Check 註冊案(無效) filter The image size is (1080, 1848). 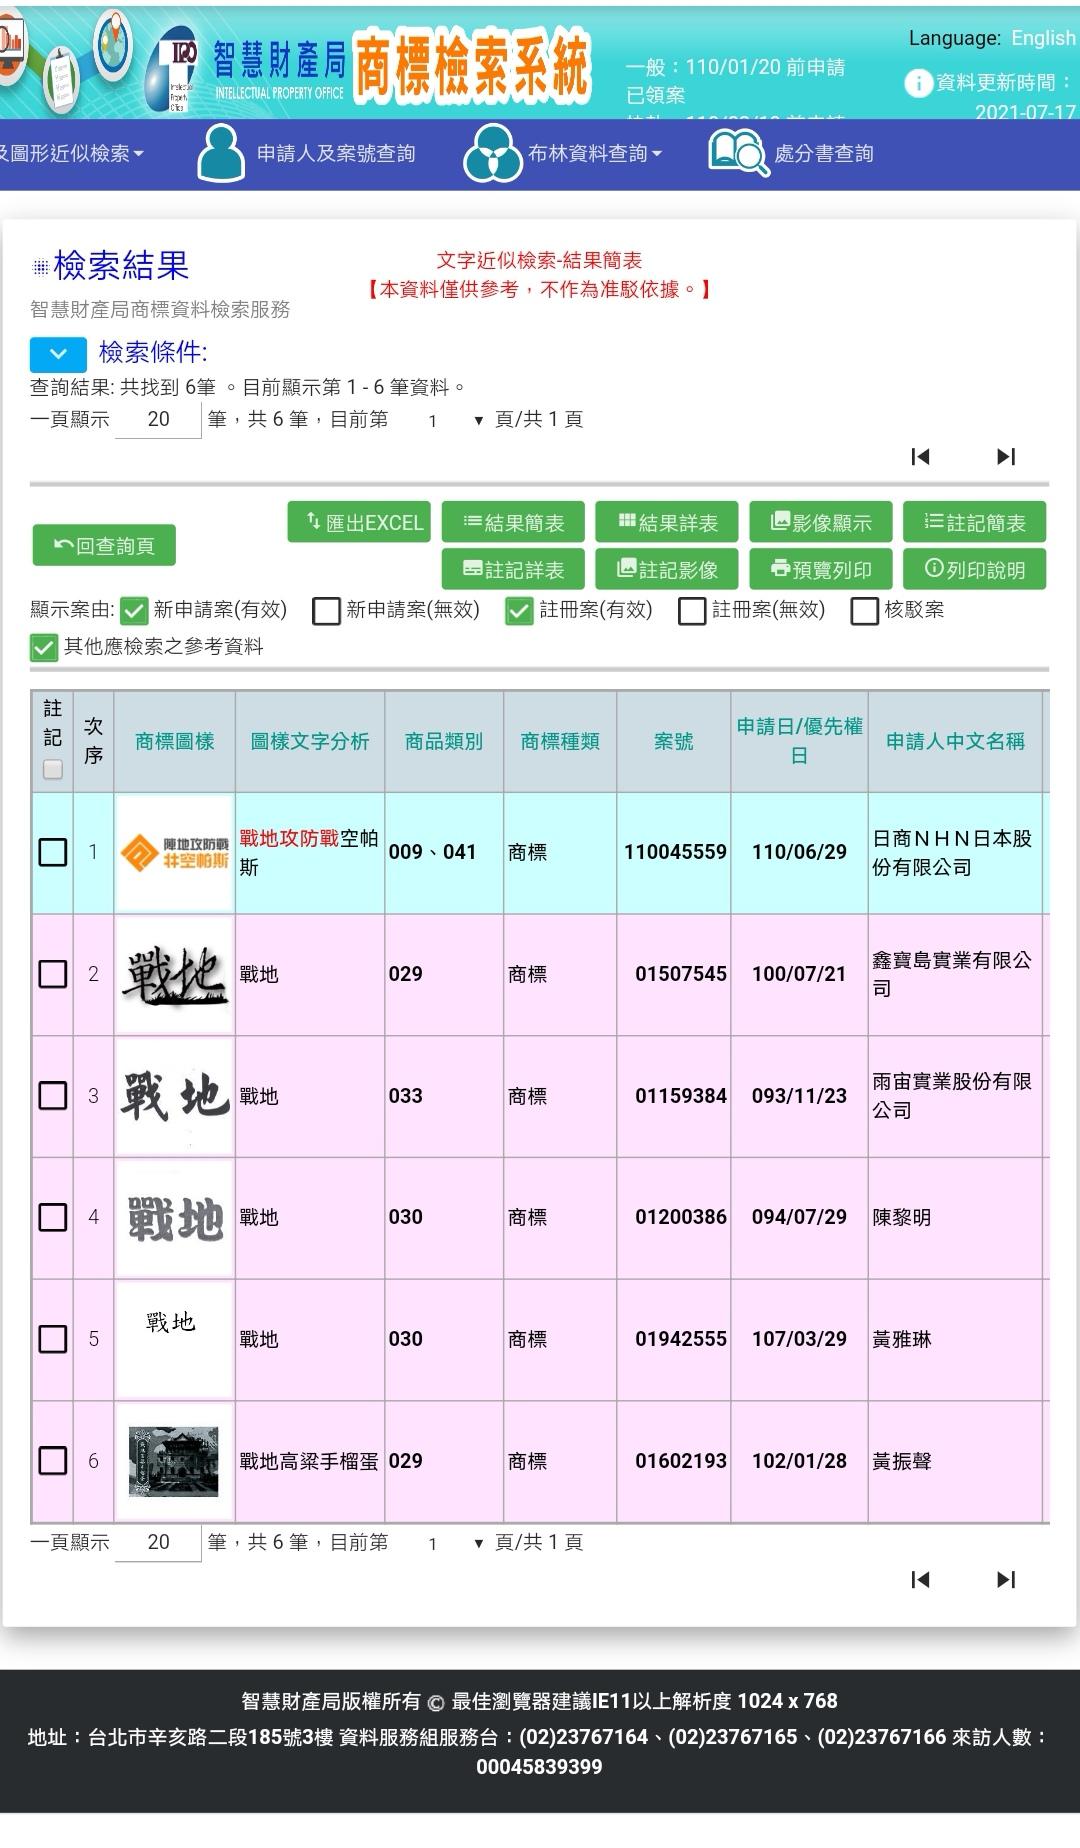692,610
